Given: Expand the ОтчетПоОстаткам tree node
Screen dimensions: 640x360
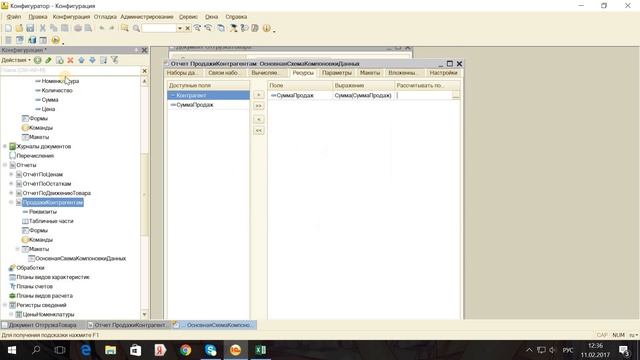Looking at the screenshot, I should (x=11, y=184).
